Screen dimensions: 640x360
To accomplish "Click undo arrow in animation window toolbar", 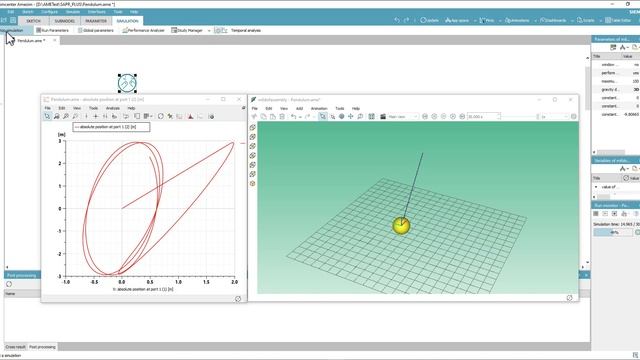I will [293, 117].
